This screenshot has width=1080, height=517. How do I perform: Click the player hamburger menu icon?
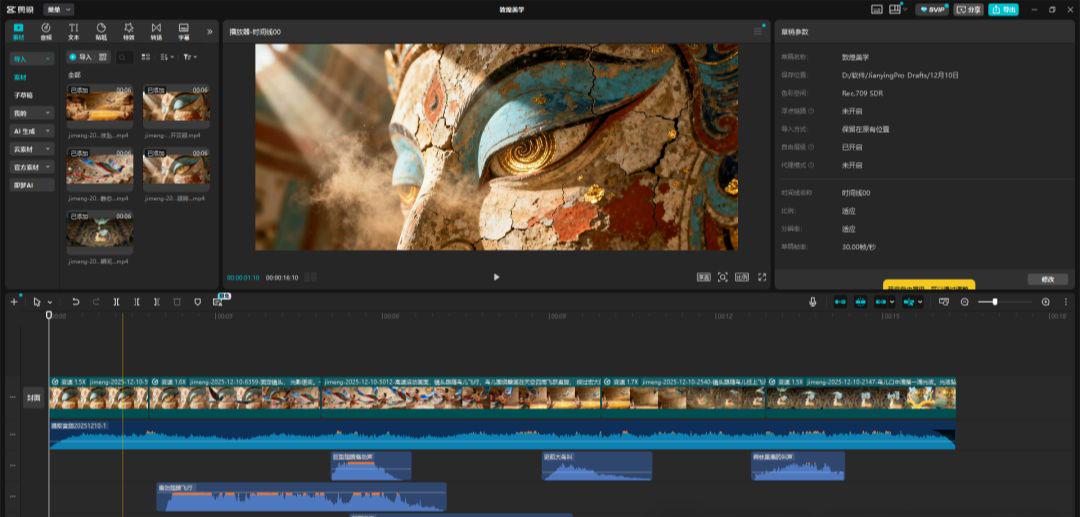[x=758, y=32]
